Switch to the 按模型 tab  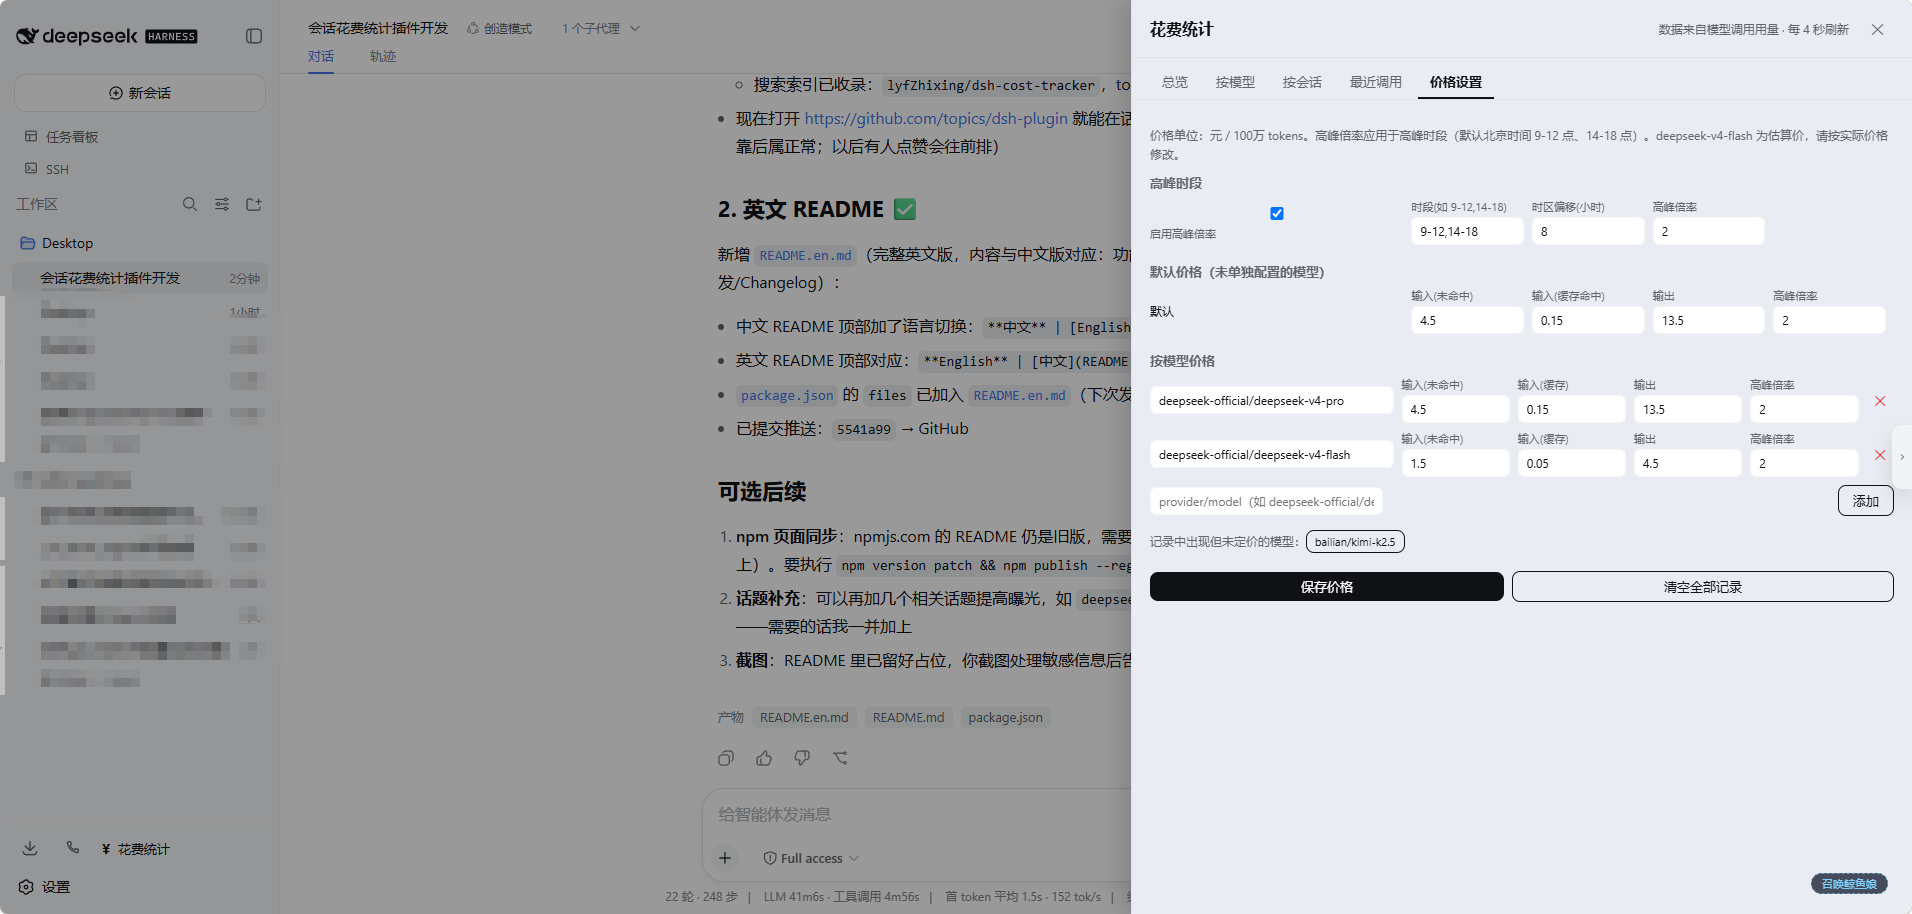[x=1235, y=82]
